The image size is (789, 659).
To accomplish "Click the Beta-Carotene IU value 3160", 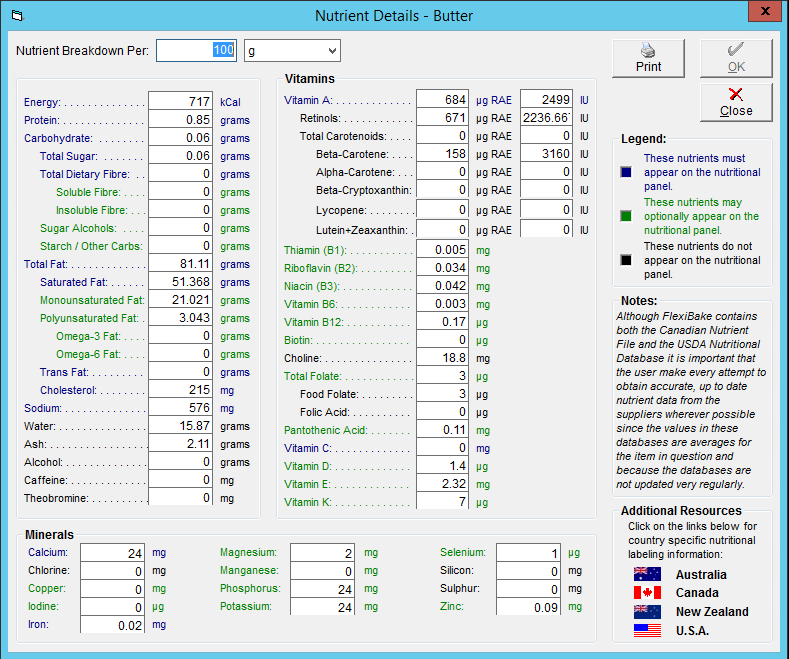I will pyautogui.click(x=546, y=154).
